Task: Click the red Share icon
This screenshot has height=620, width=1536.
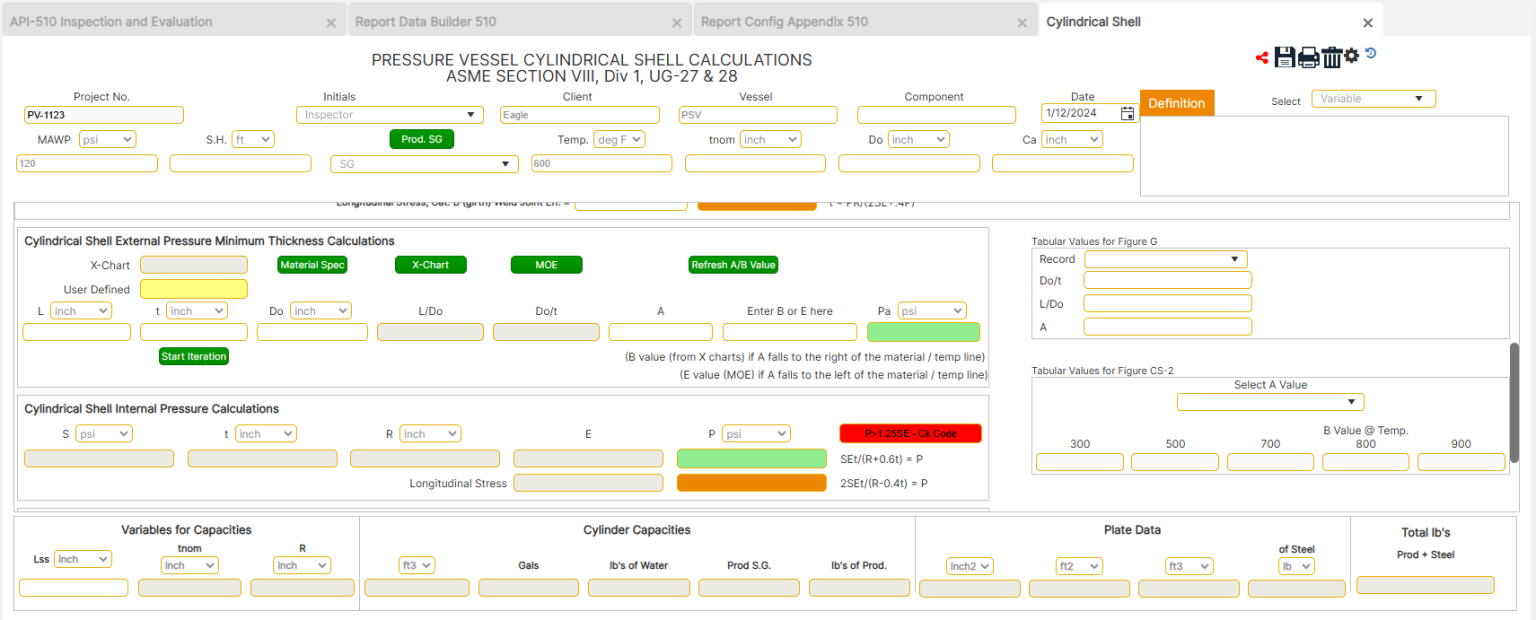Action: (x=1261, y=57)
